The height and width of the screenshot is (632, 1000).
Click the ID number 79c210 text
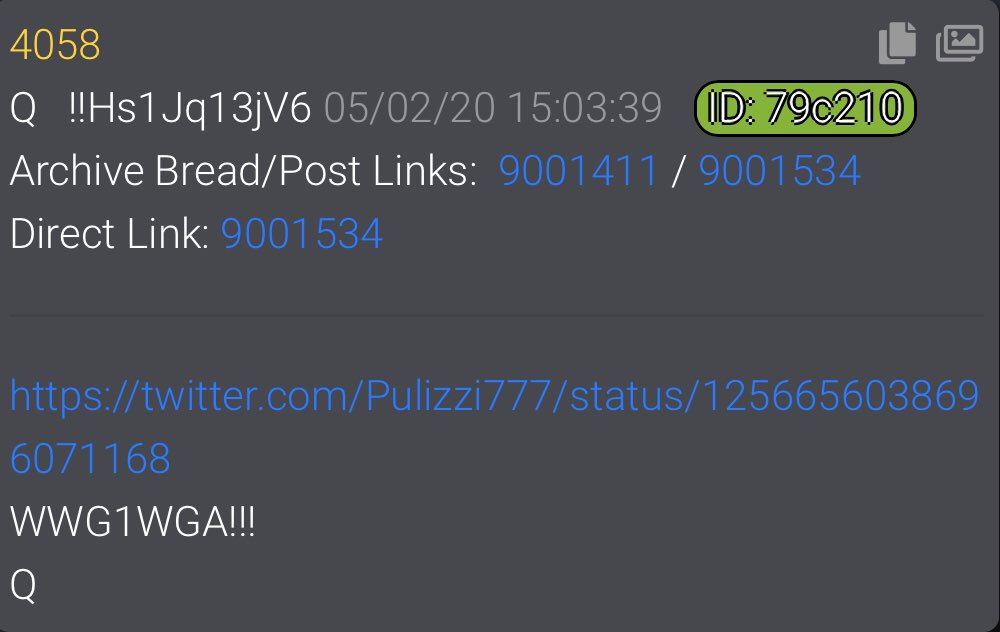click(x=834, y=108)
